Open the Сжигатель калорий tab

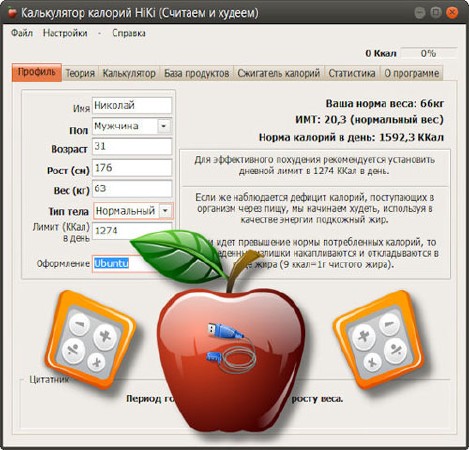tap(279, 73)
